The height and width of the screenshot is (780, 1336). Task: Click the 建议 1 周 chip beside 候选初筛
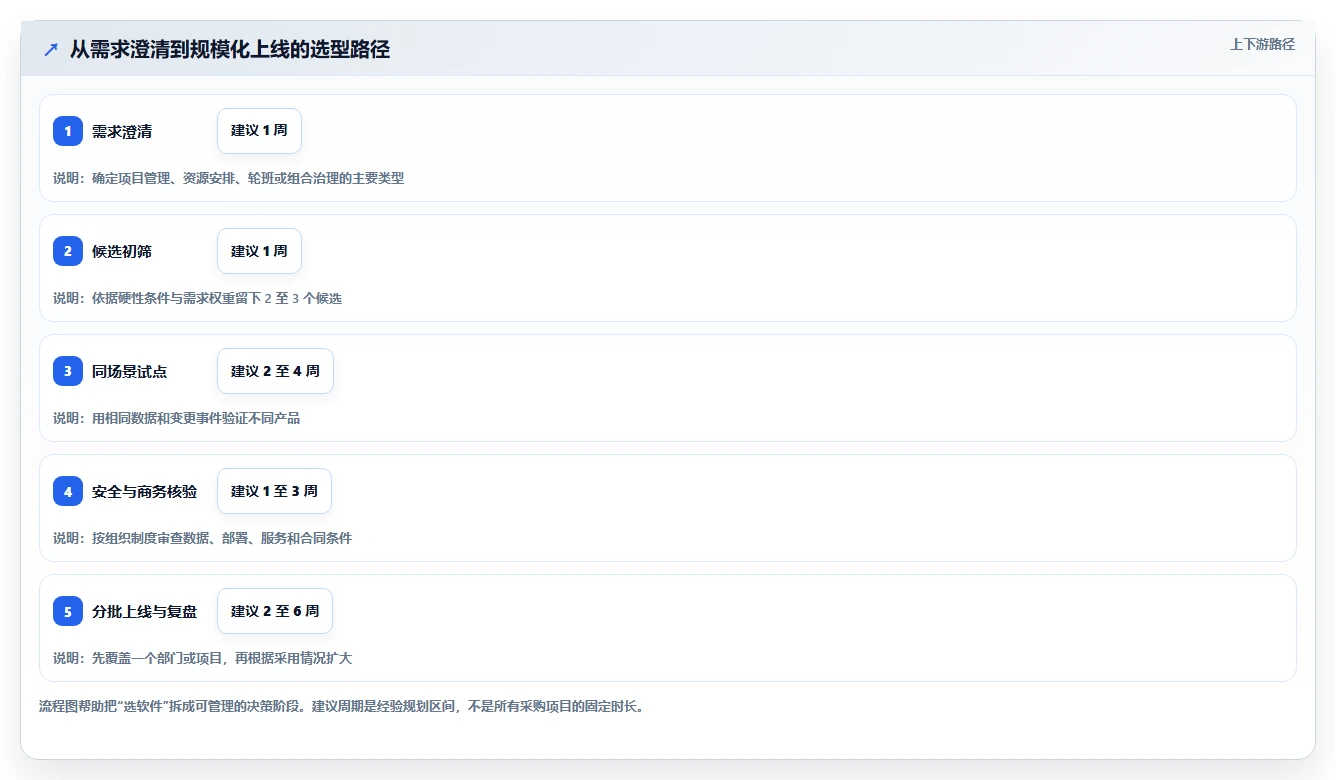pyautogui.click(x=259, y=251)
